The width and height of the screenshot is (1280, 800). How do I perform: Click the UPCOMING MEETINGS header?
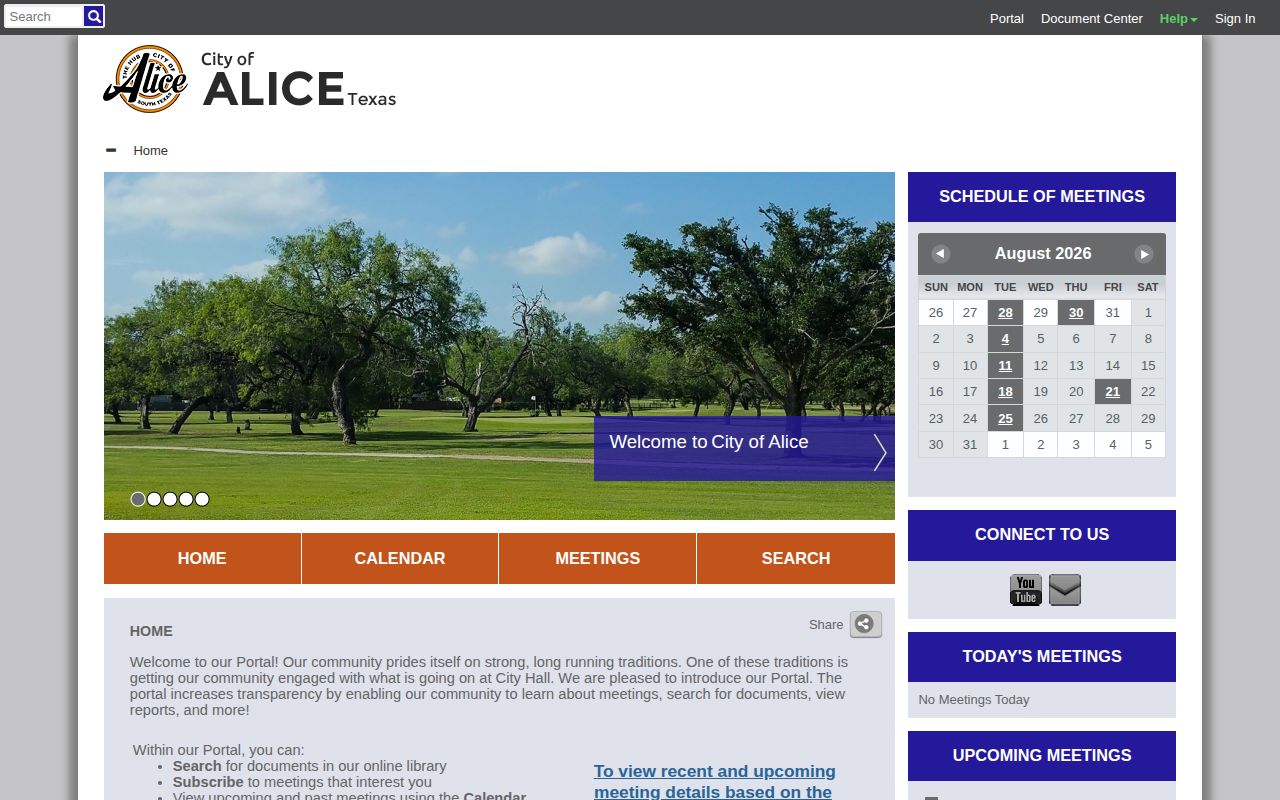tap(1042, 756)
